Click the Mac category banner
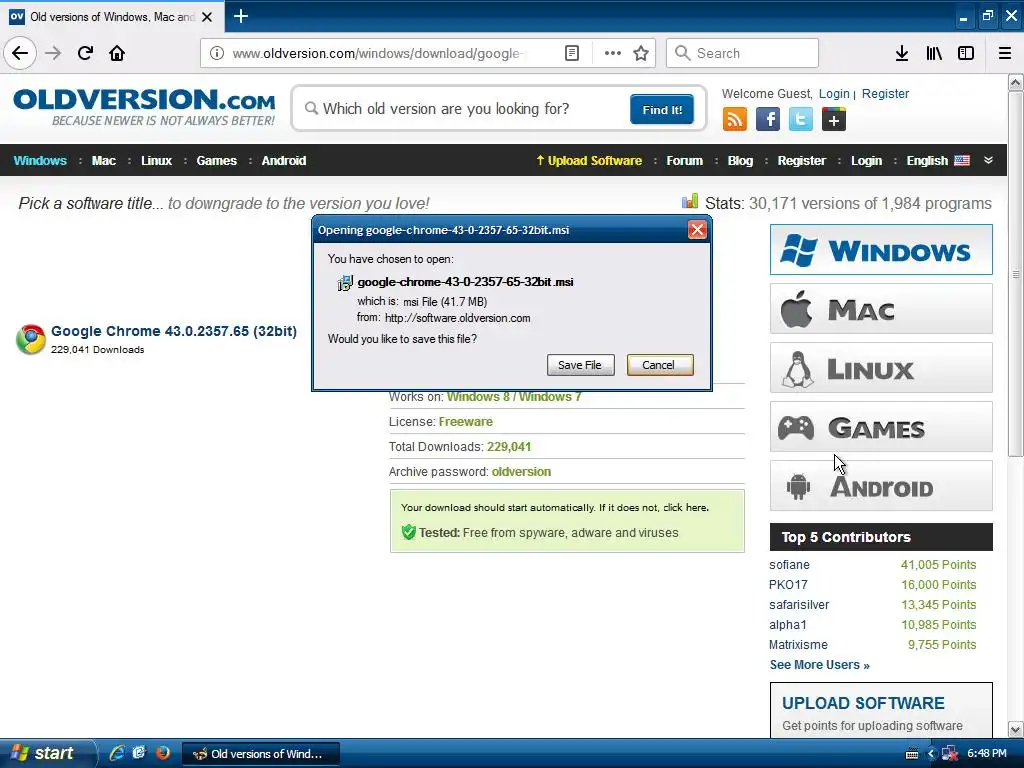 [x=881, y=308]
